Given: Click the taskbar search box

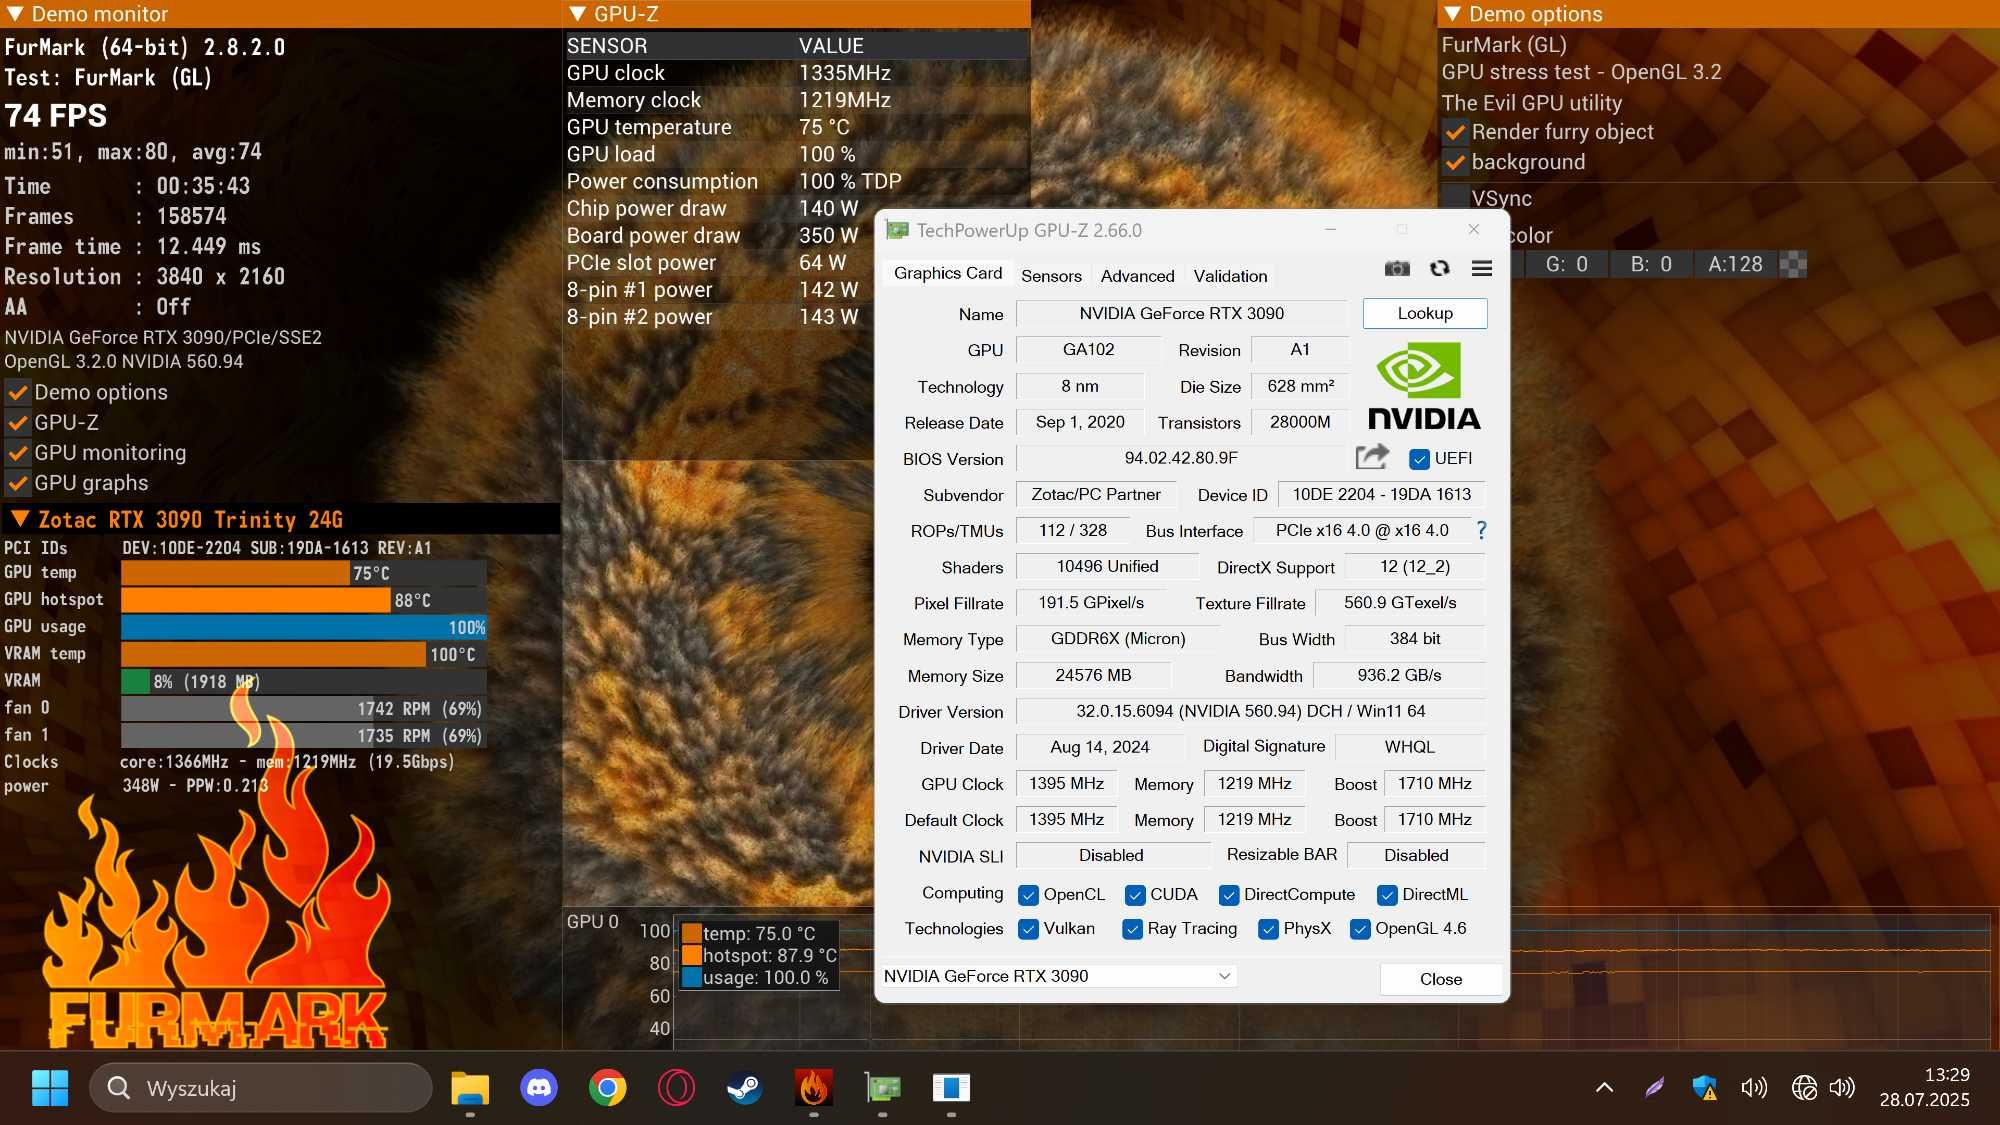Looking at the screenshot, I should click(261, 1087).
